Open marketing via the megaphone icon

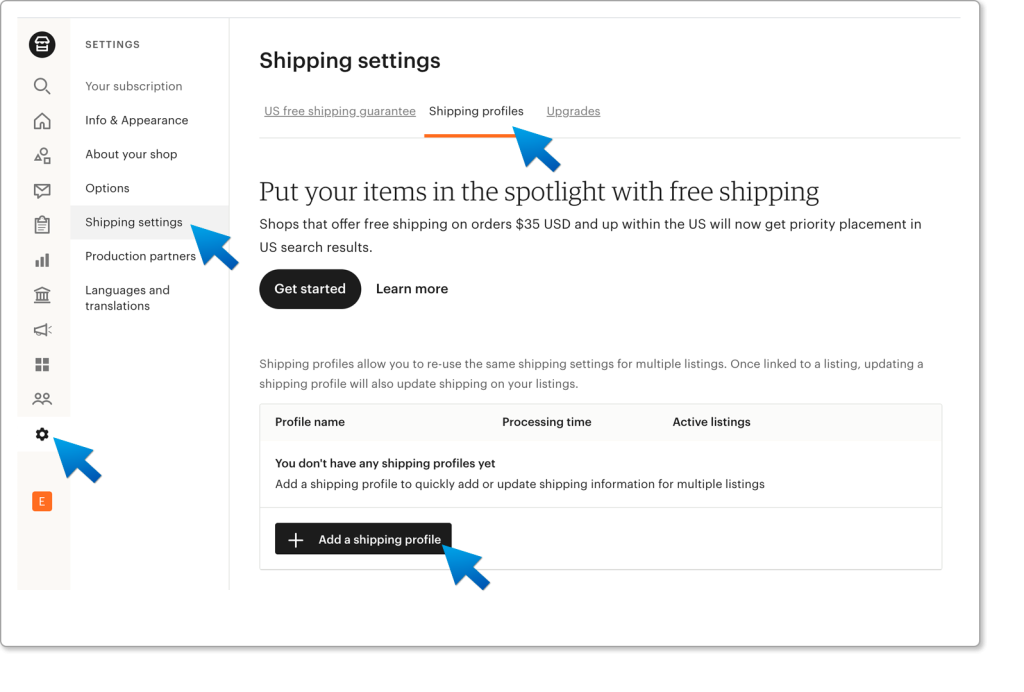(42, 329)
